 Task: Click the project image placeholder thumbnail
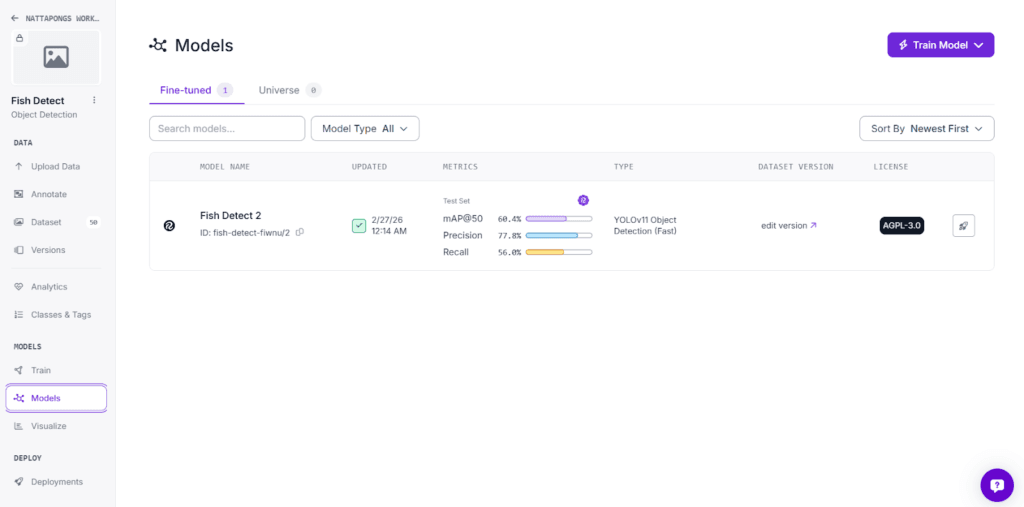(x=56, y=58)
